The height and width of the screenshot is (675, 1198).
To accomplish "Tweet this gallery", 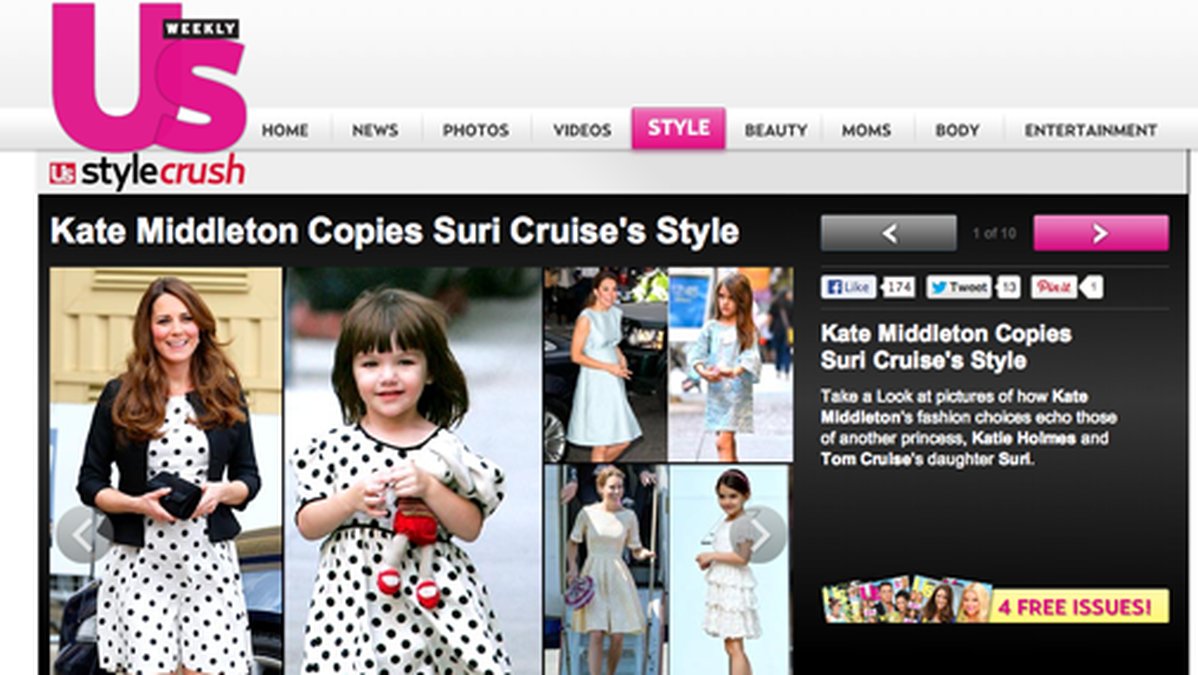I will coord(959,287).
